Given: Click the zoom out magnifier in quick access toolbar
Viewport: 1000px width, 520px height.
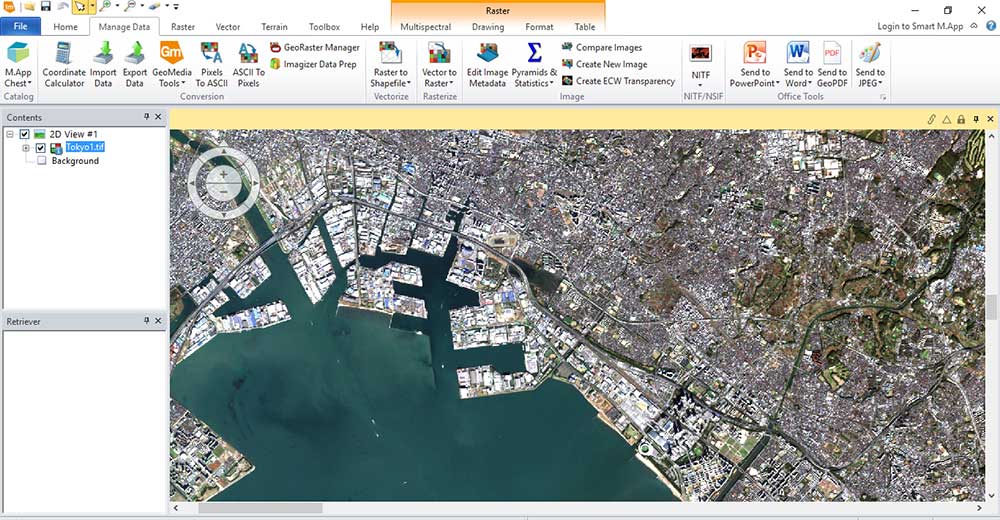Looking at the screenshot, I should [130, 7].
